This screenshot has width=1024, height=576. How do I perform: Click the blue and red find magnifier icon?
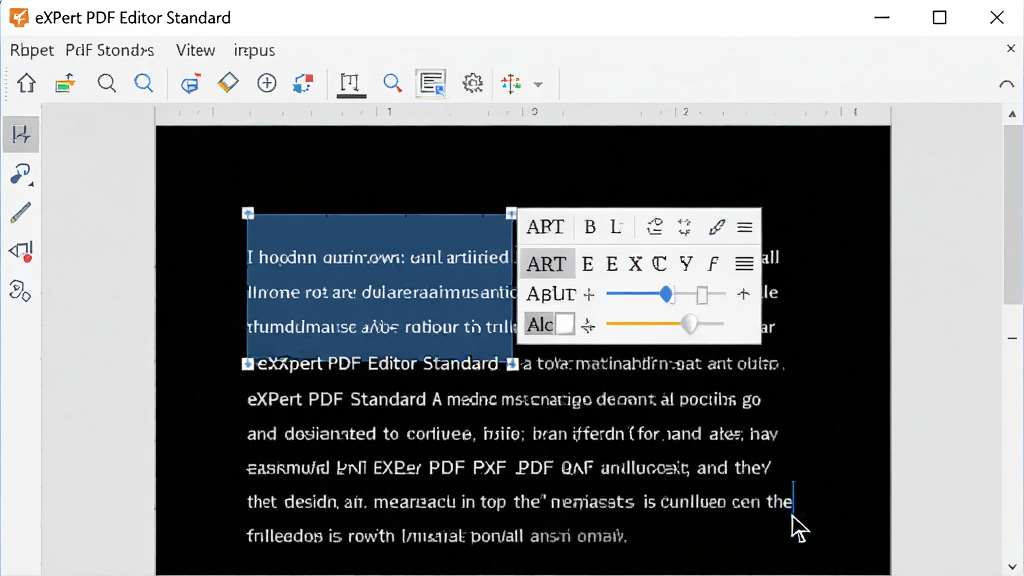pos(392,84)
